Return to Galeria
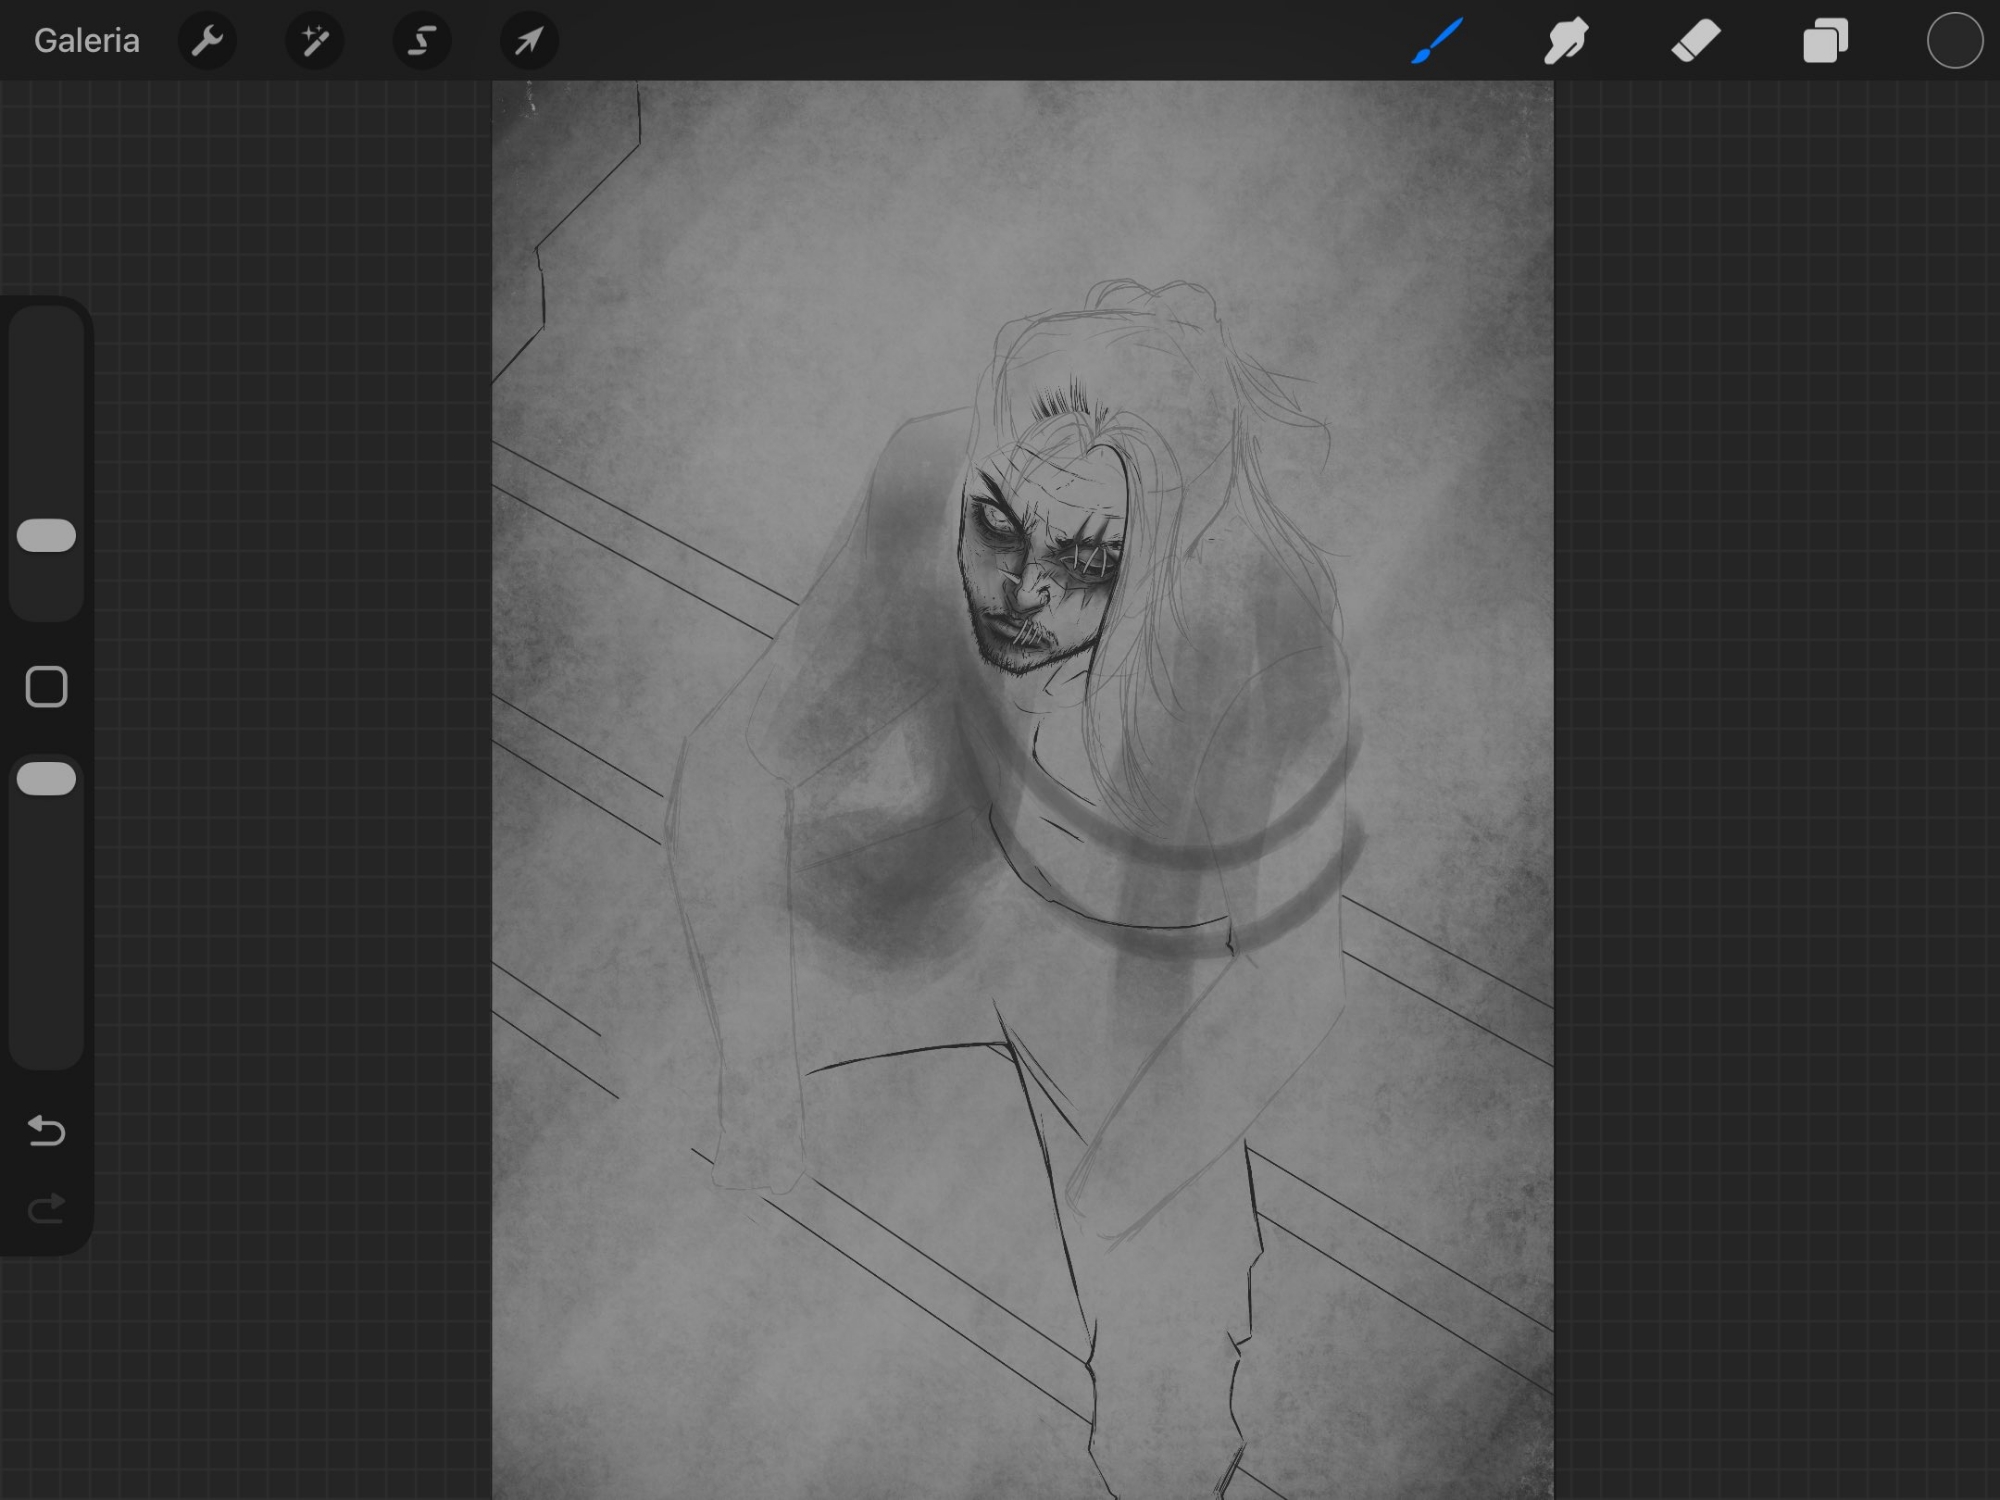 [87, 41]
